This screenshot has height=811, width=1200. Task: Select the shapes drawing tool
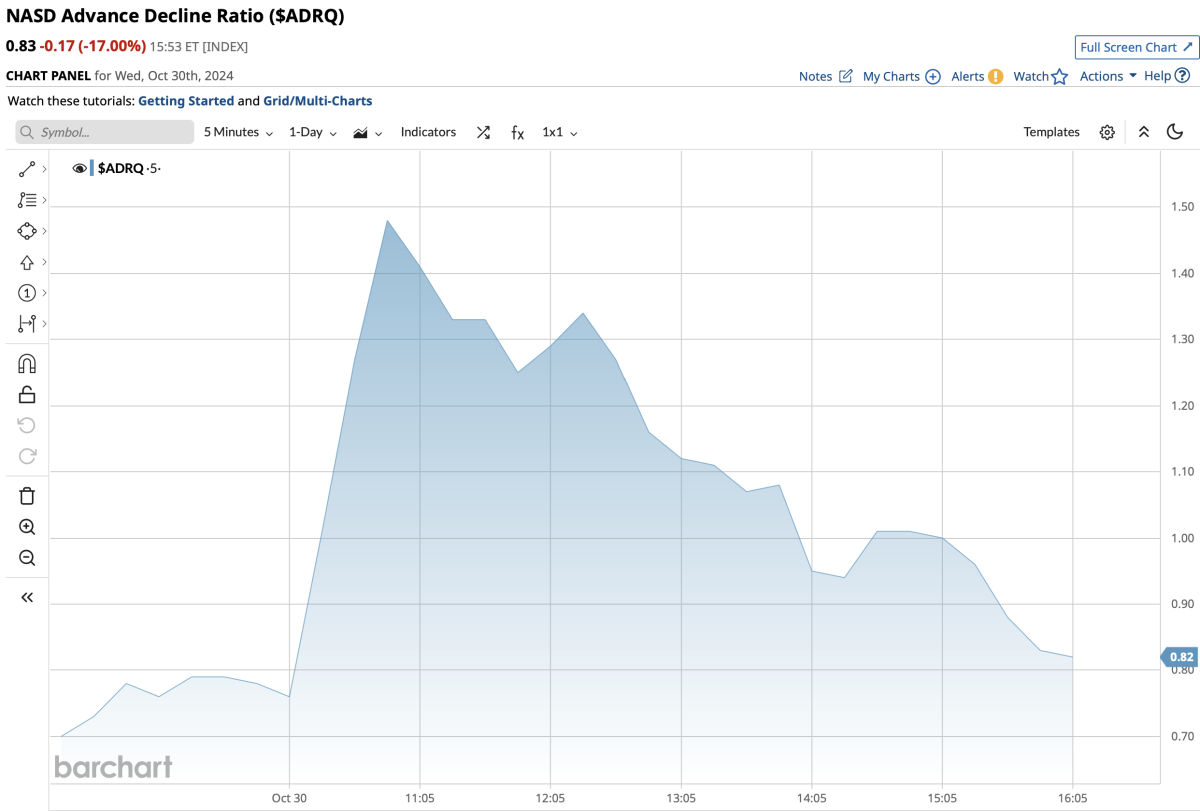(27, 231)
